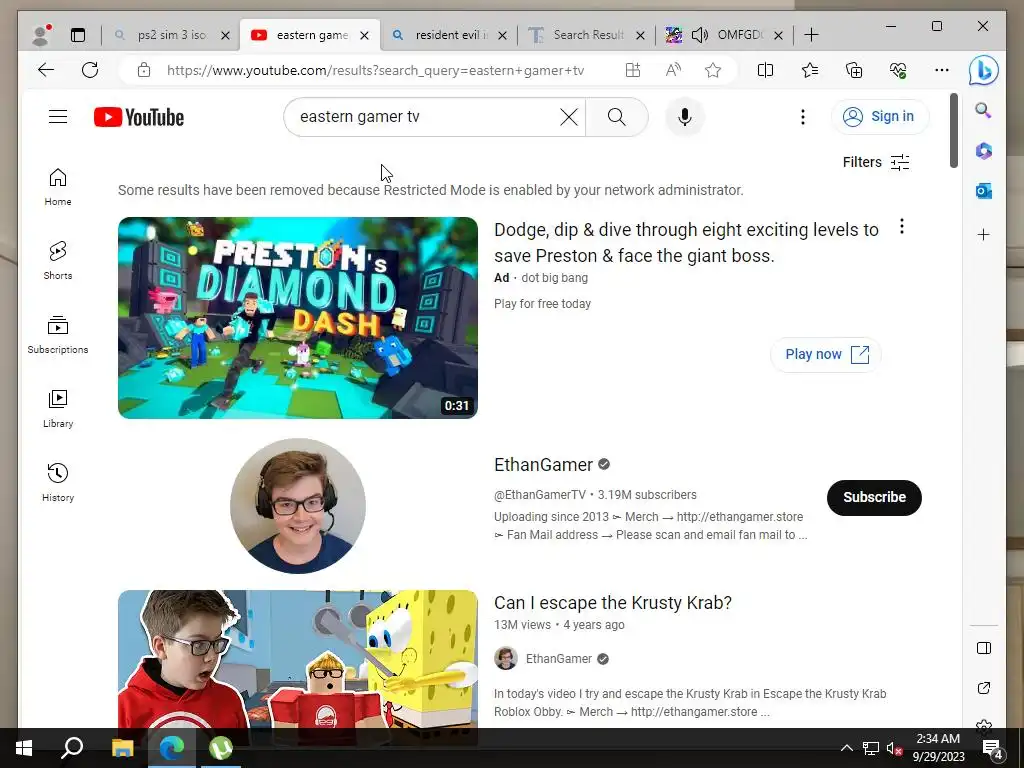This screenshot has width=1024, height=768.
Task: Open the Windows Start menu
Action: click(x=24, y=748)
